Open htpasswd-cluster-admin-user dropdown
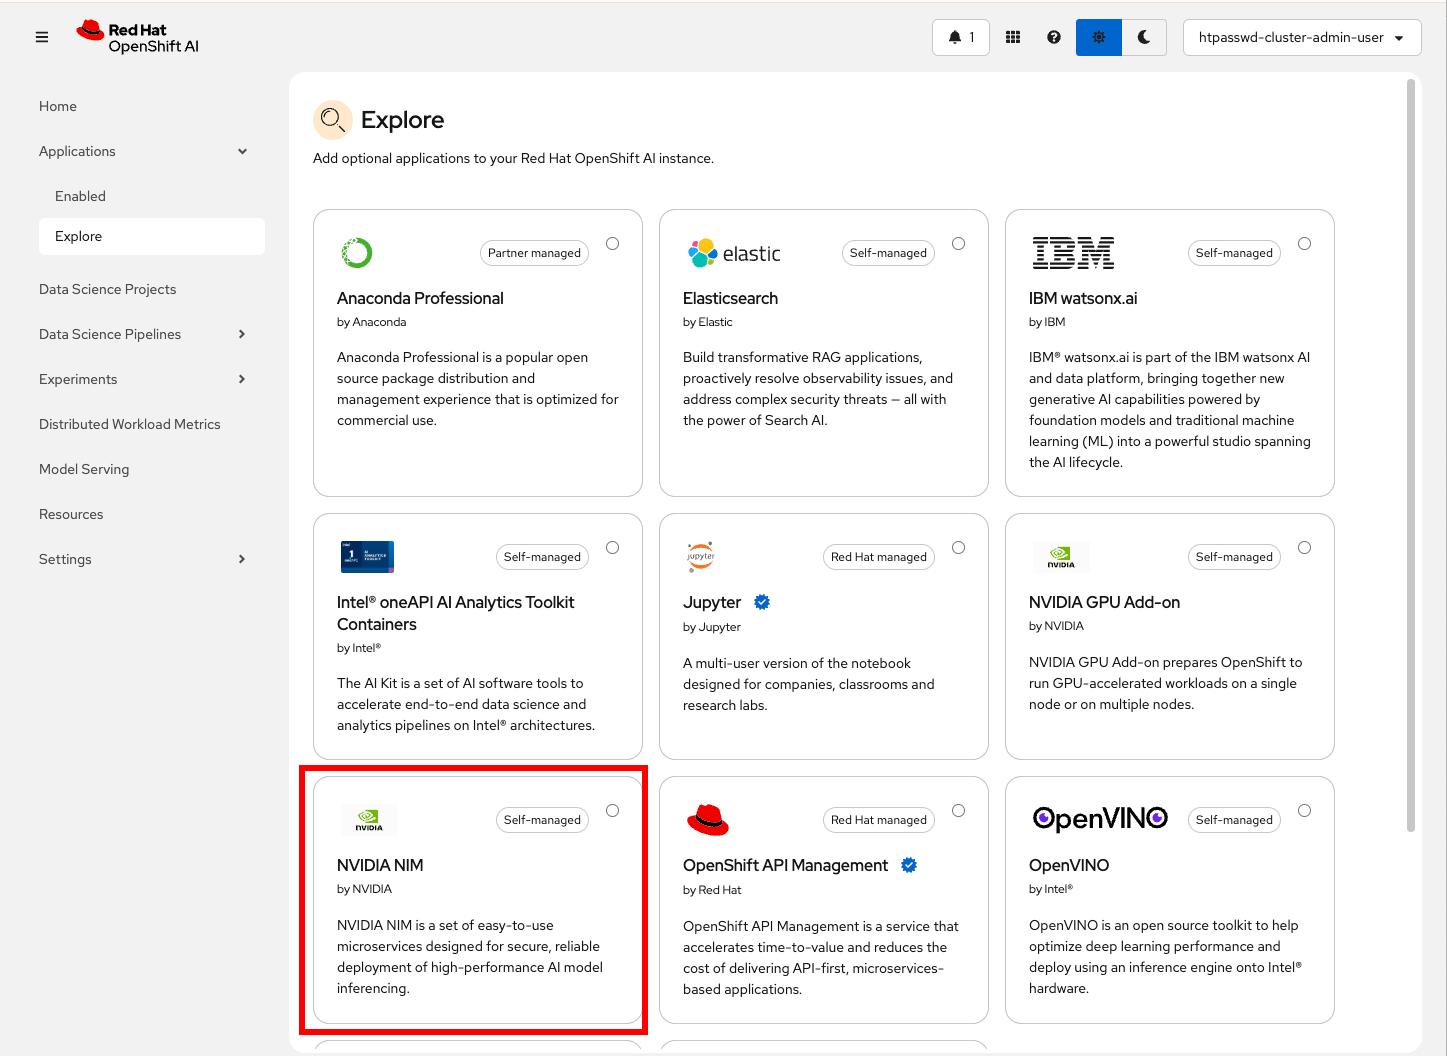Screen dimensions: 1447x1056 (1302, 37)
